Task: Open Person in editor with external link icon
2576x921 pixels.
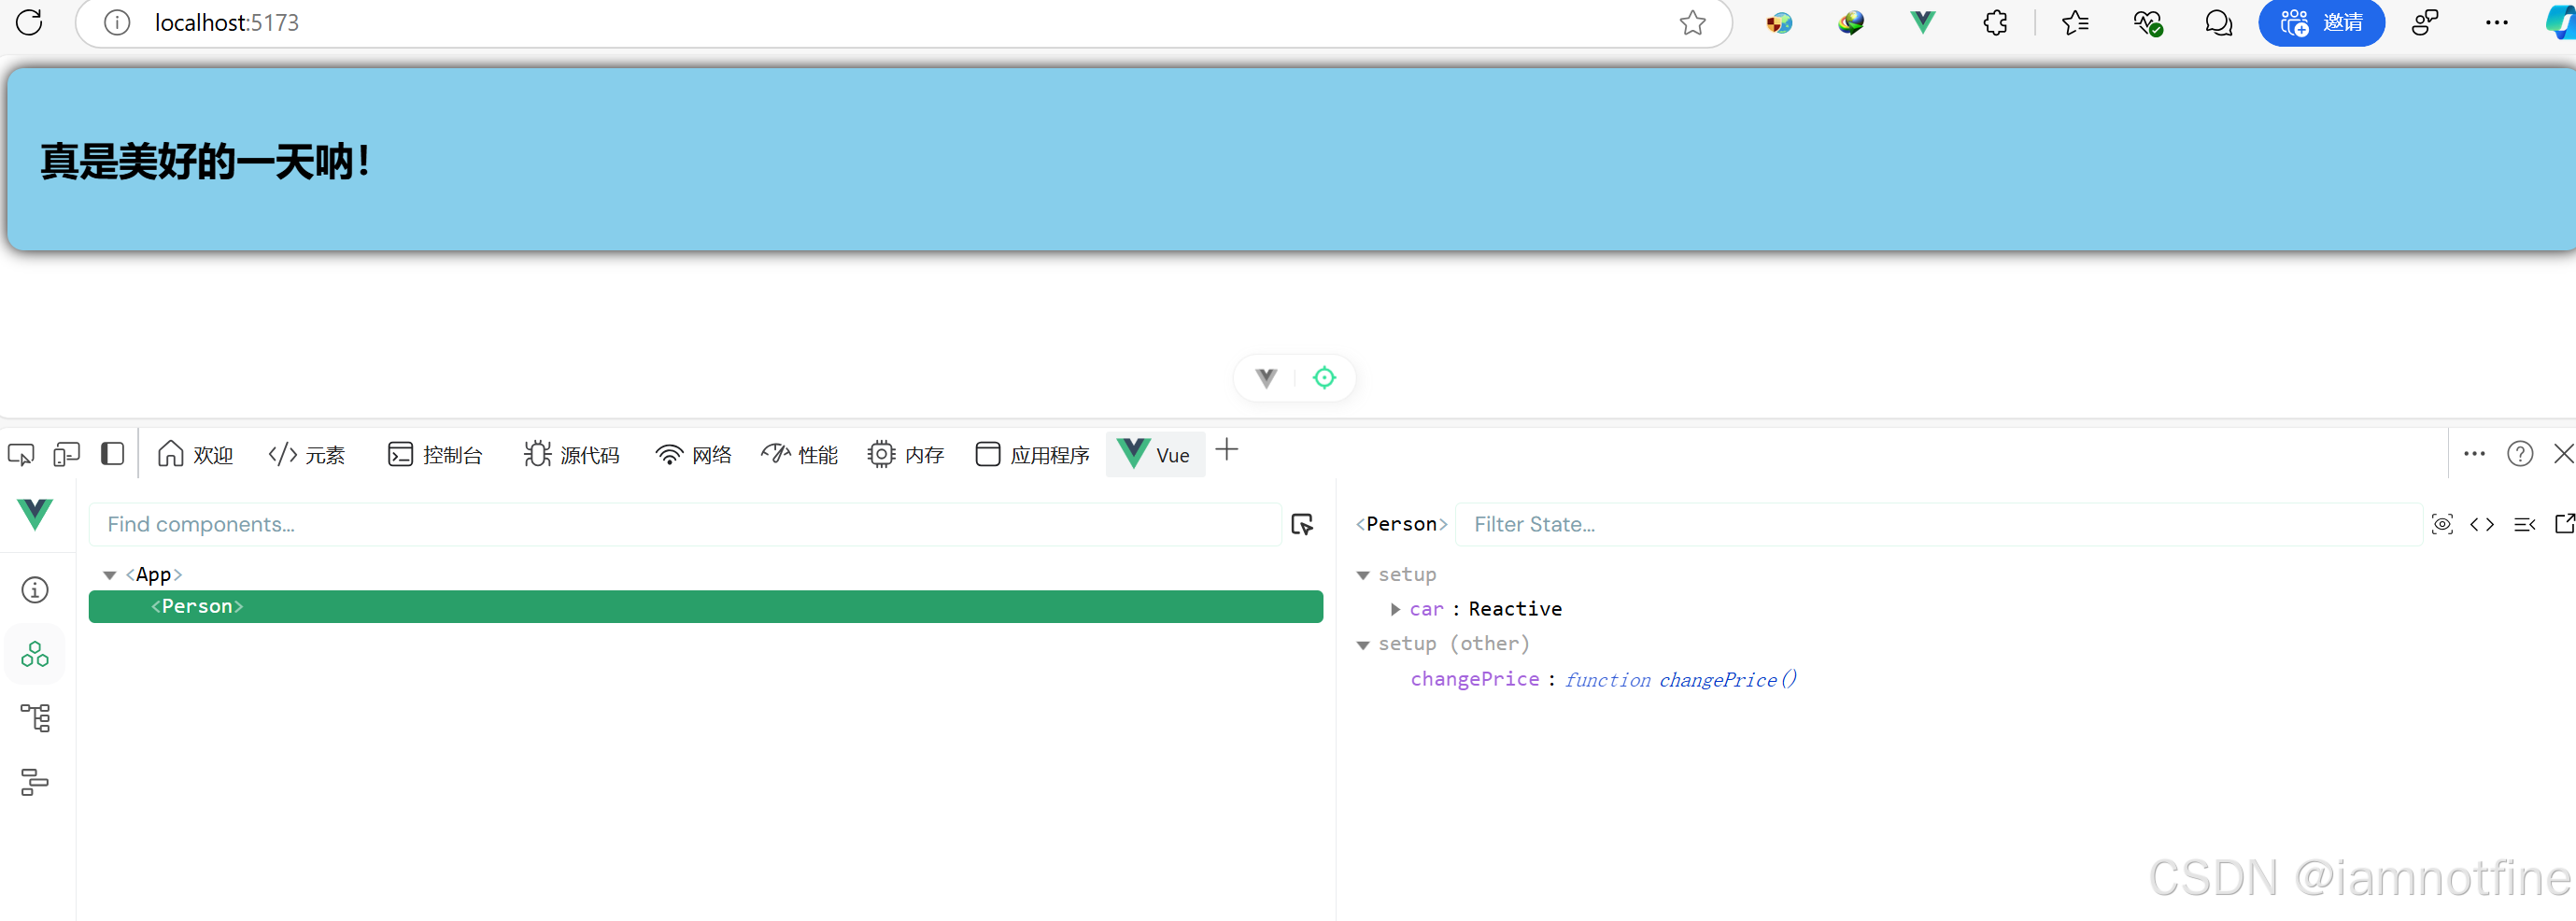Action: [x=2565, y=523]
